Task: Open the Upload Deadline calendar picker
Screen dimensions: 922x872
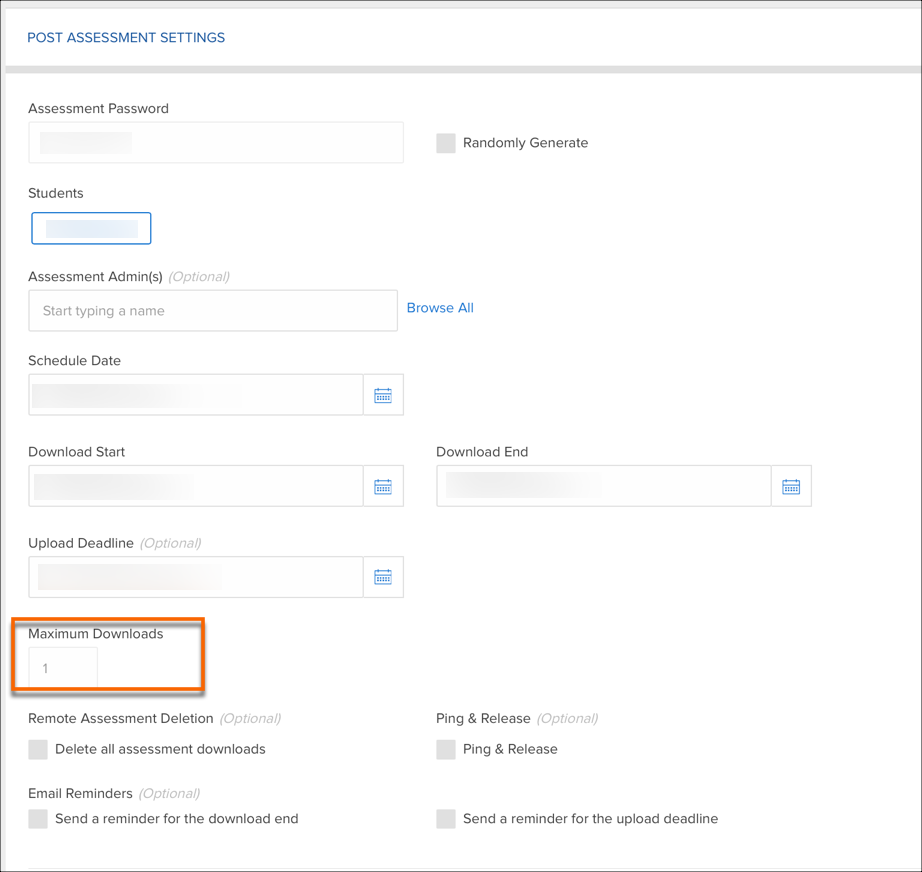Action: tap(383, 577)
